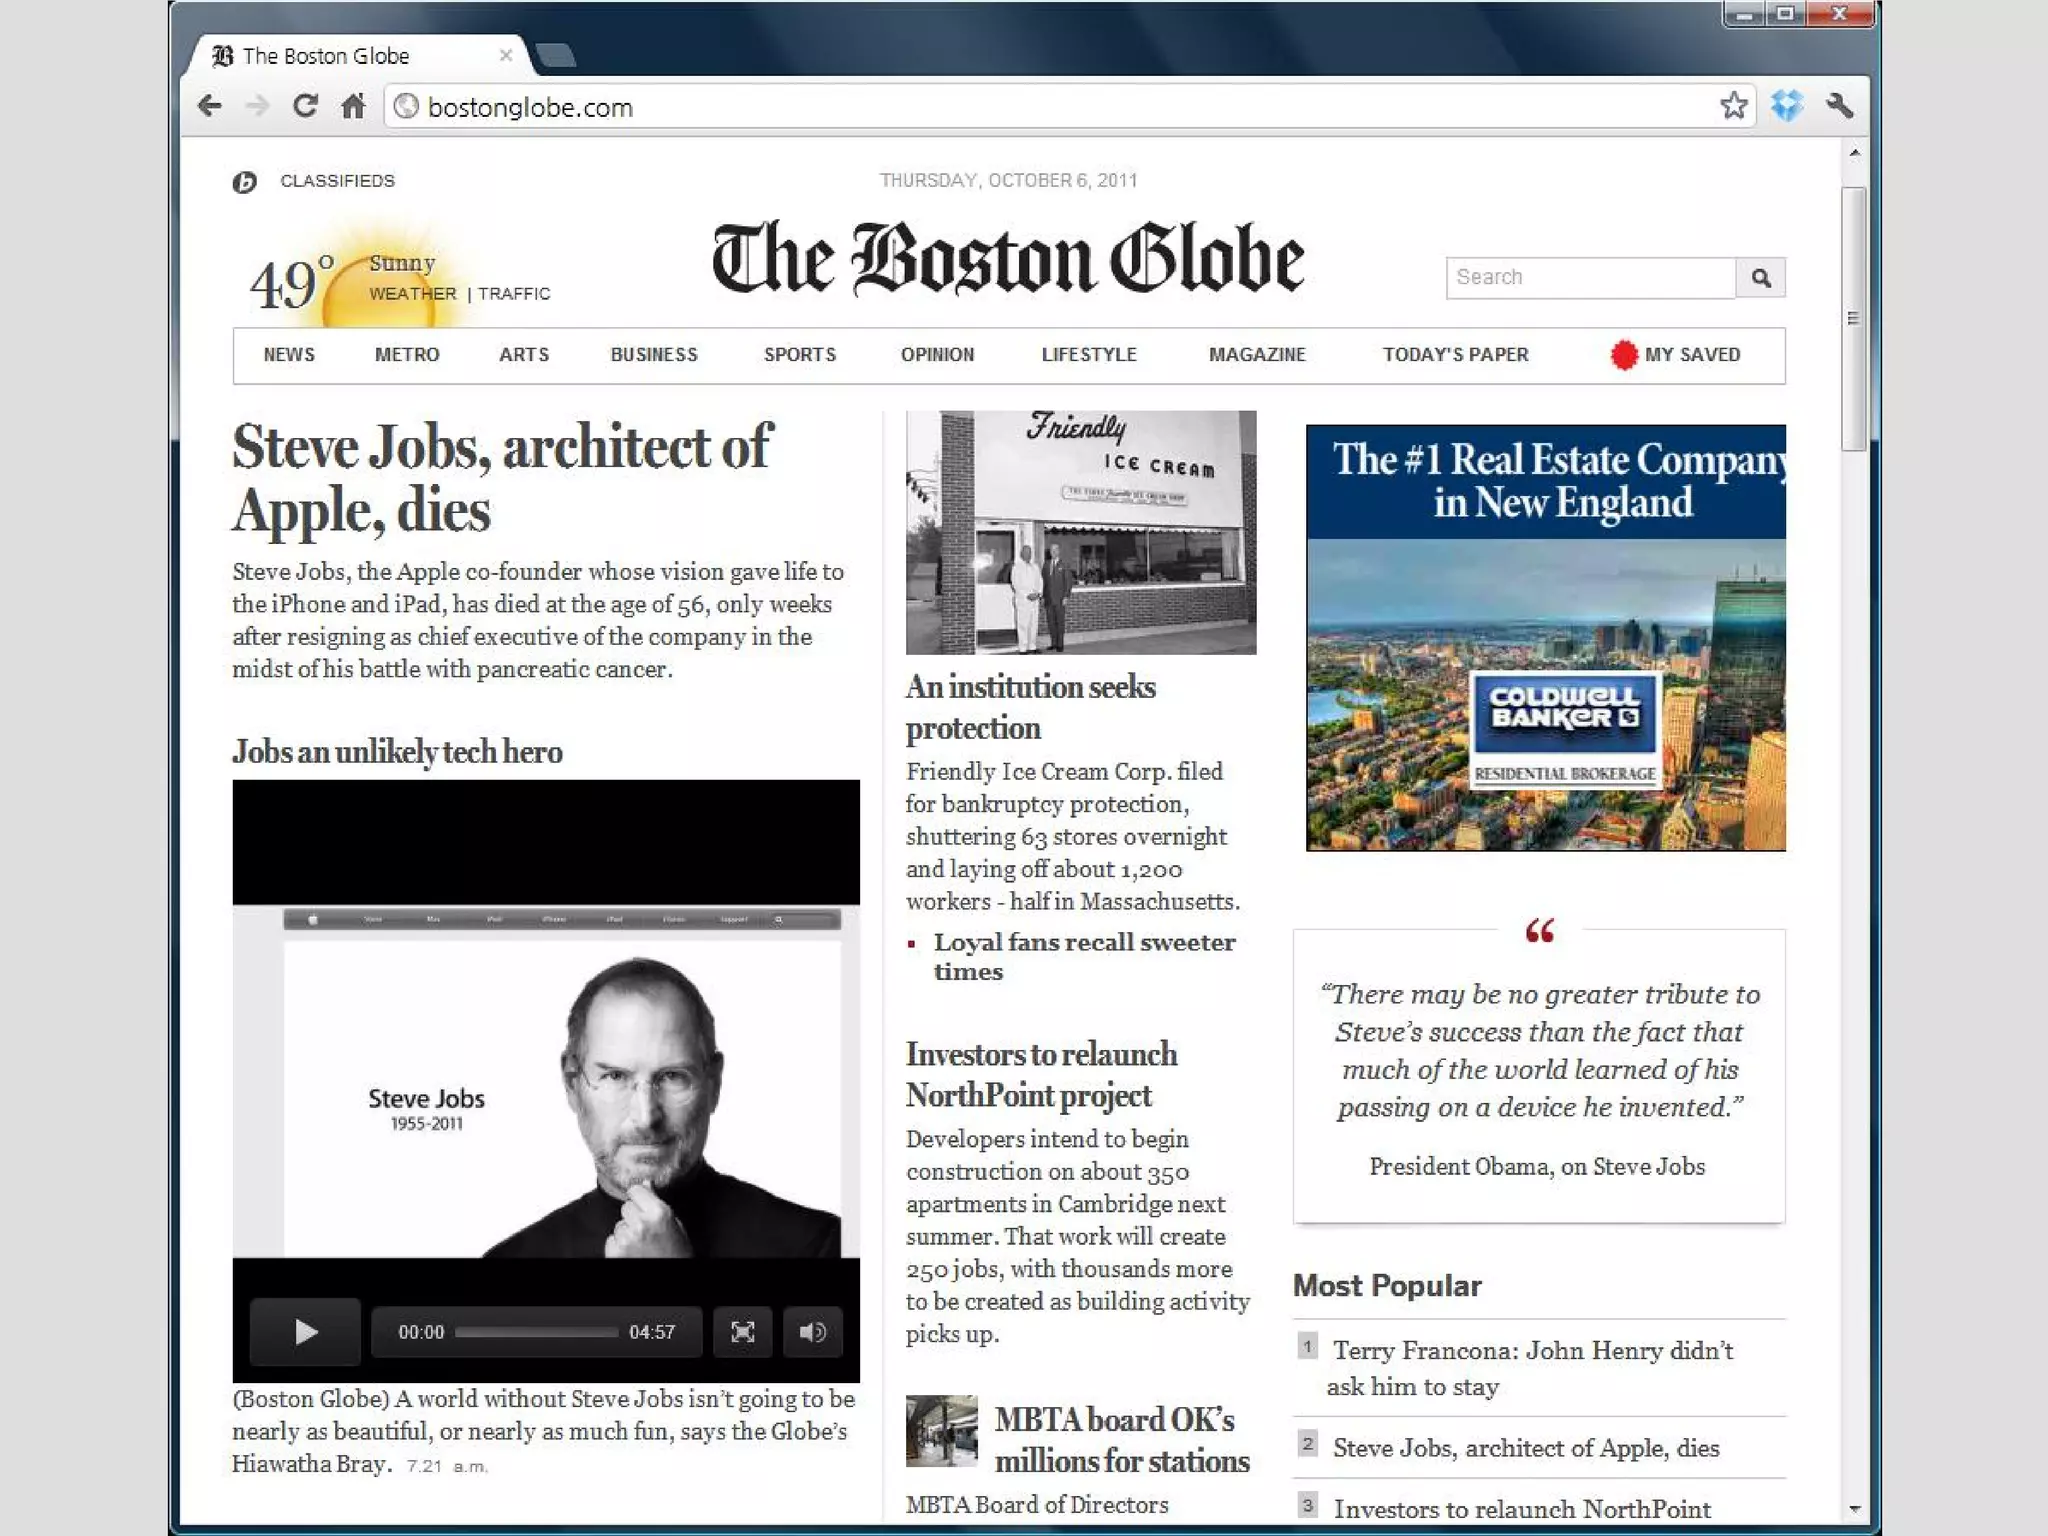Select the BUSINESS menu item
Screen dimensions: 2048x1536
654,355
